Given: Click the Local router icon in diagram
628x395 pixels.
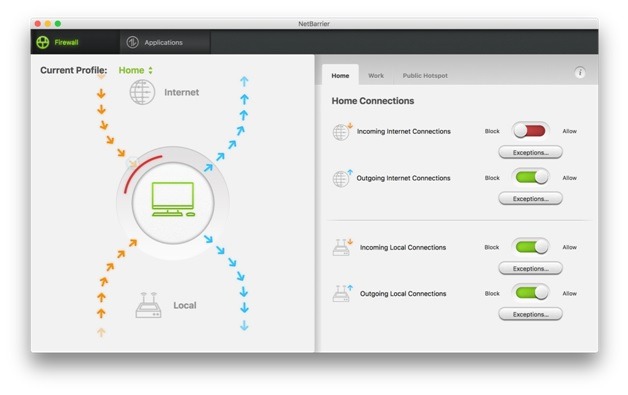Looking at the screenshot, I should click(149, 305).
